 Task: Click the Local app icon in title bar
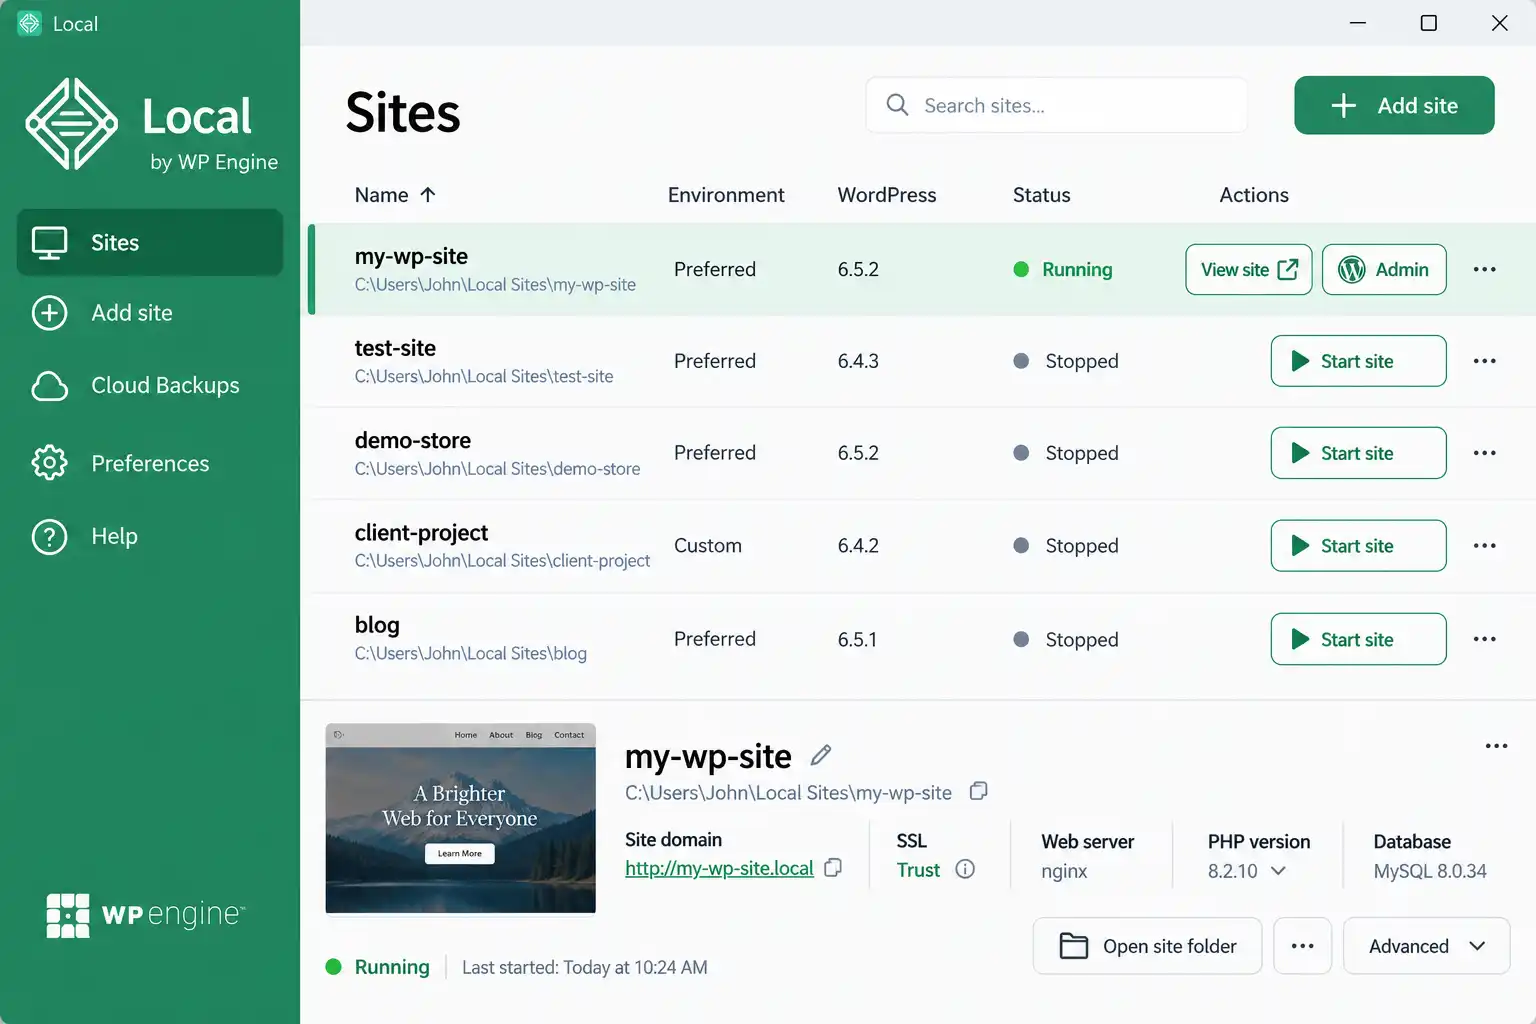(x=30, y=23)
